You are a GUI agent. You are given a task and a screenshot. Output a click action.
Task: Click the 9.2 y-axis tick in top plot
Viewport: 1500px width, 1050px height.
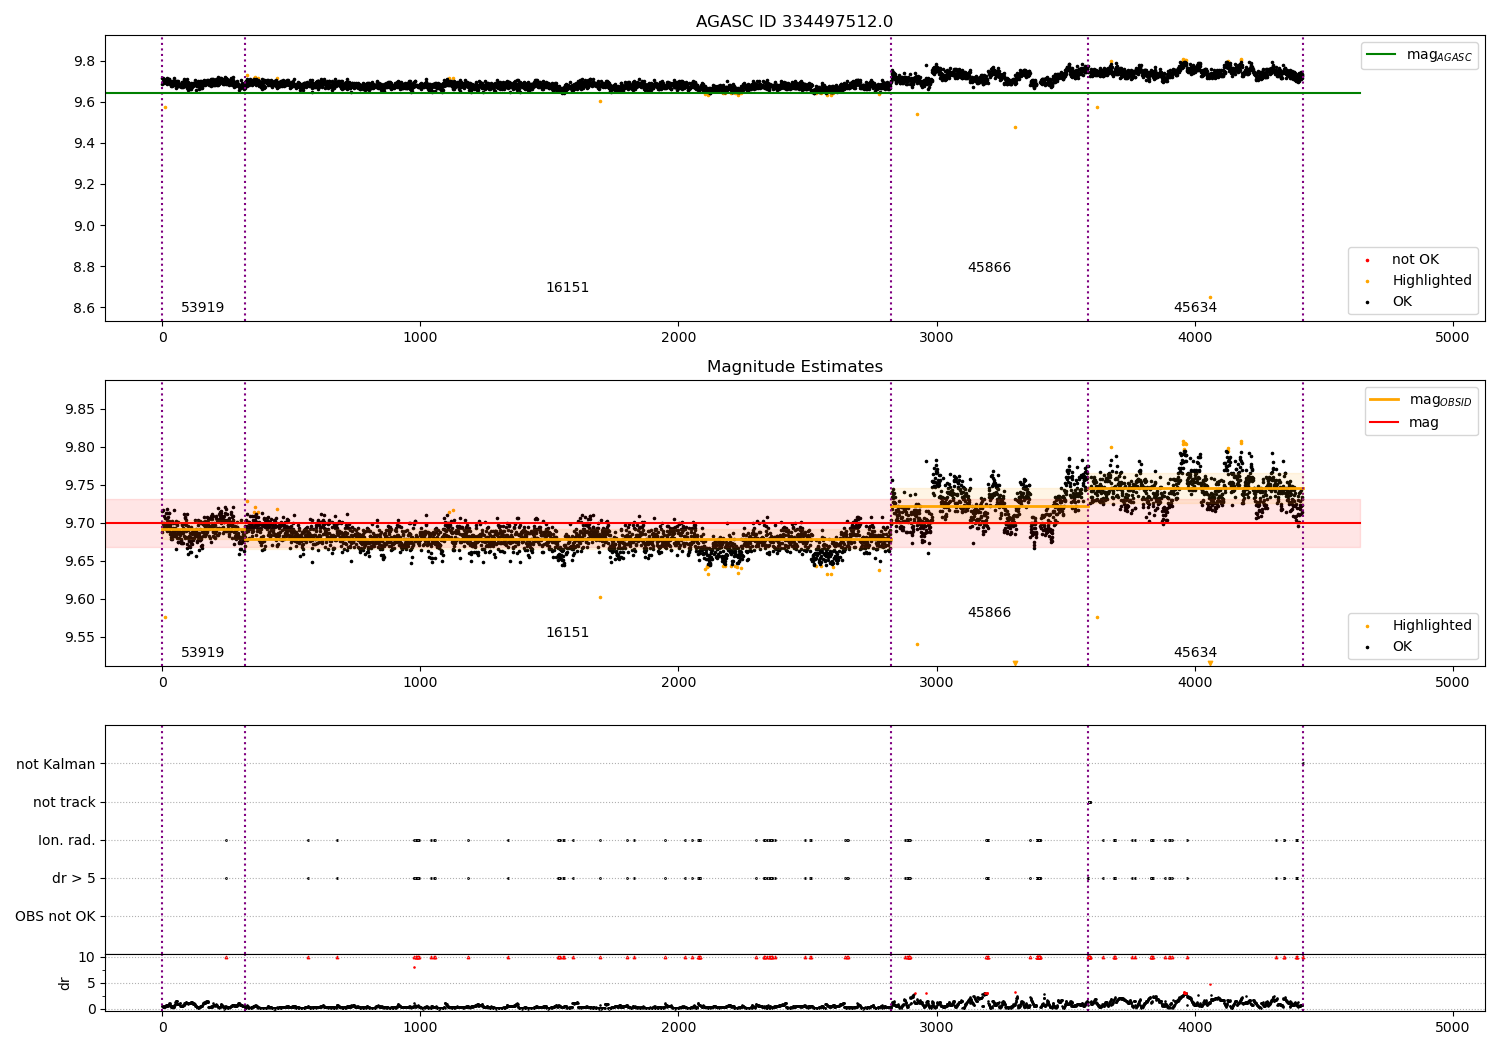(x=83, y=185)
